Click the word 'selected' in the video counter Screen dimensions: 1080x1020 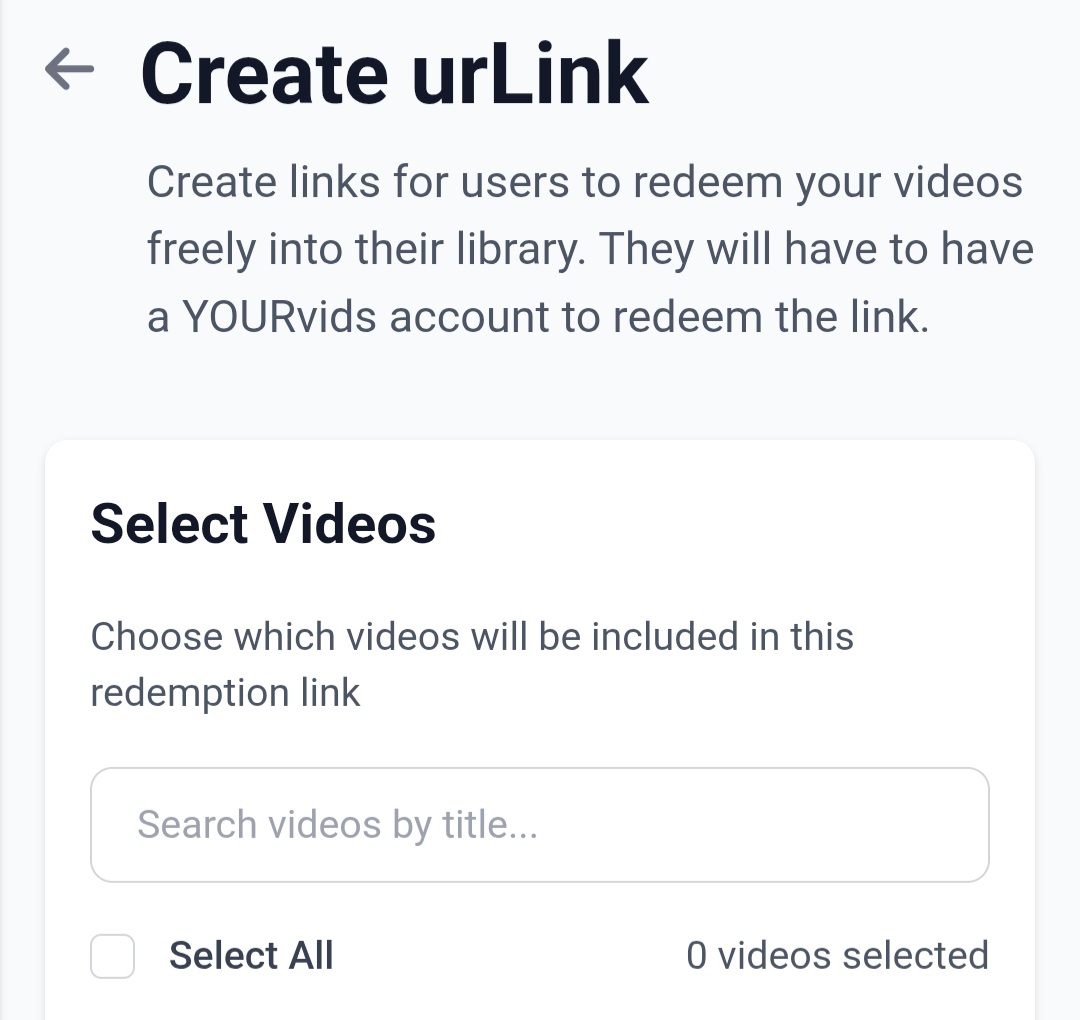point(916,956)
